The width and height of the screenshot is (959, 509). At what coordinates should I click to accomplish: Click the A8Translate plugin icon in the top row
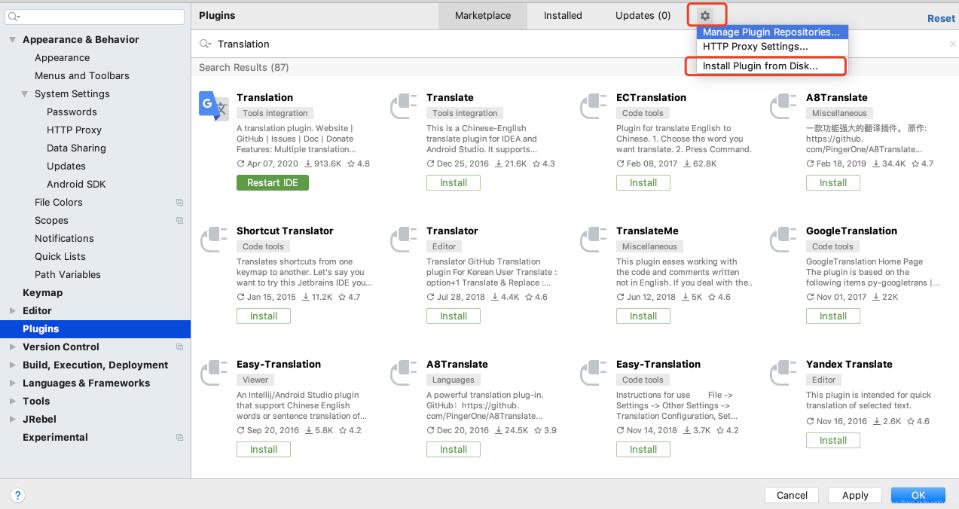[x=783, y=105]
